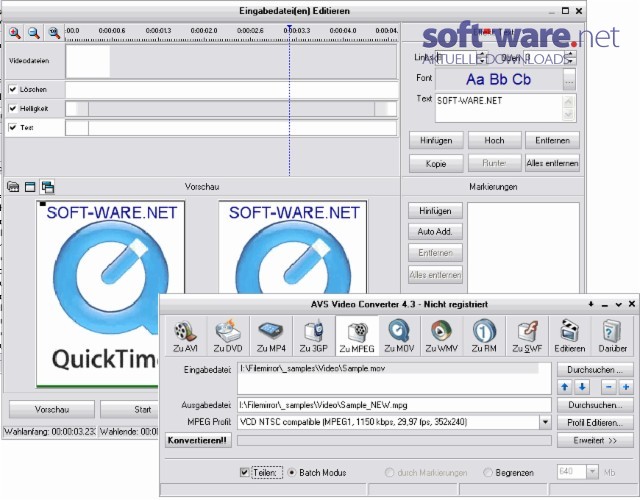
Task: Expand the MPEG Profil dropdown arrow
Action: [545, 422]
